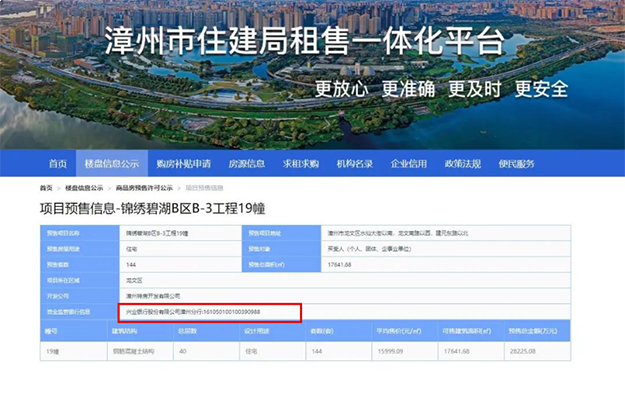Click the 预售项目名称 value 锦绣碧湖B区B-3工程19幢
Viewport: 625px width, 393px height.
[157, 233]
